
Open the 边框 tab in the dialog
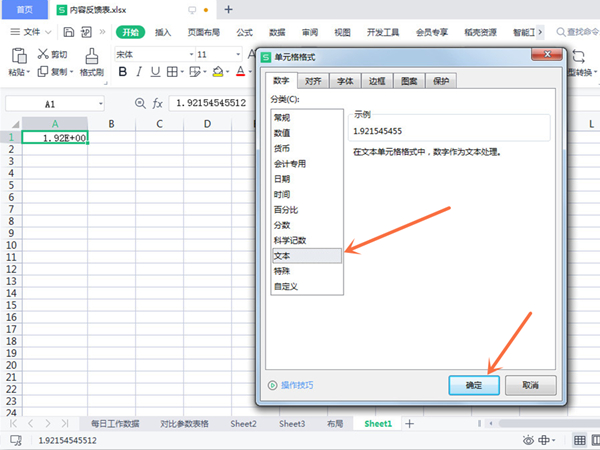point(377,81)
